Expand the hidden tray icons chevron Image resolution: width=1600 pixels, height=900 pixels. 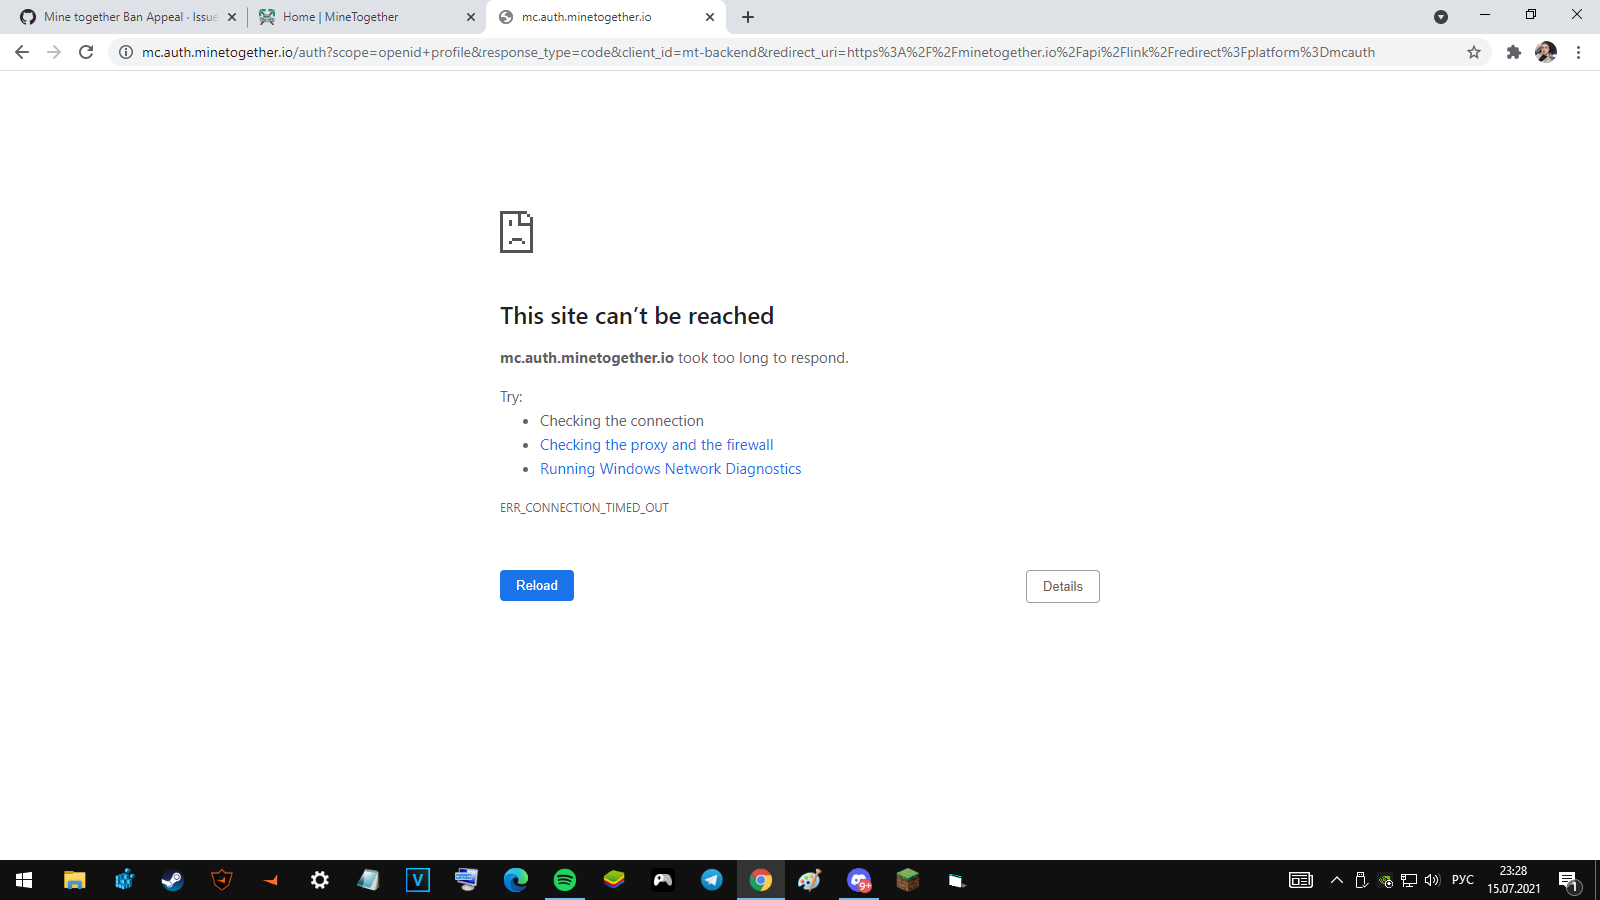coord(1337,880)
